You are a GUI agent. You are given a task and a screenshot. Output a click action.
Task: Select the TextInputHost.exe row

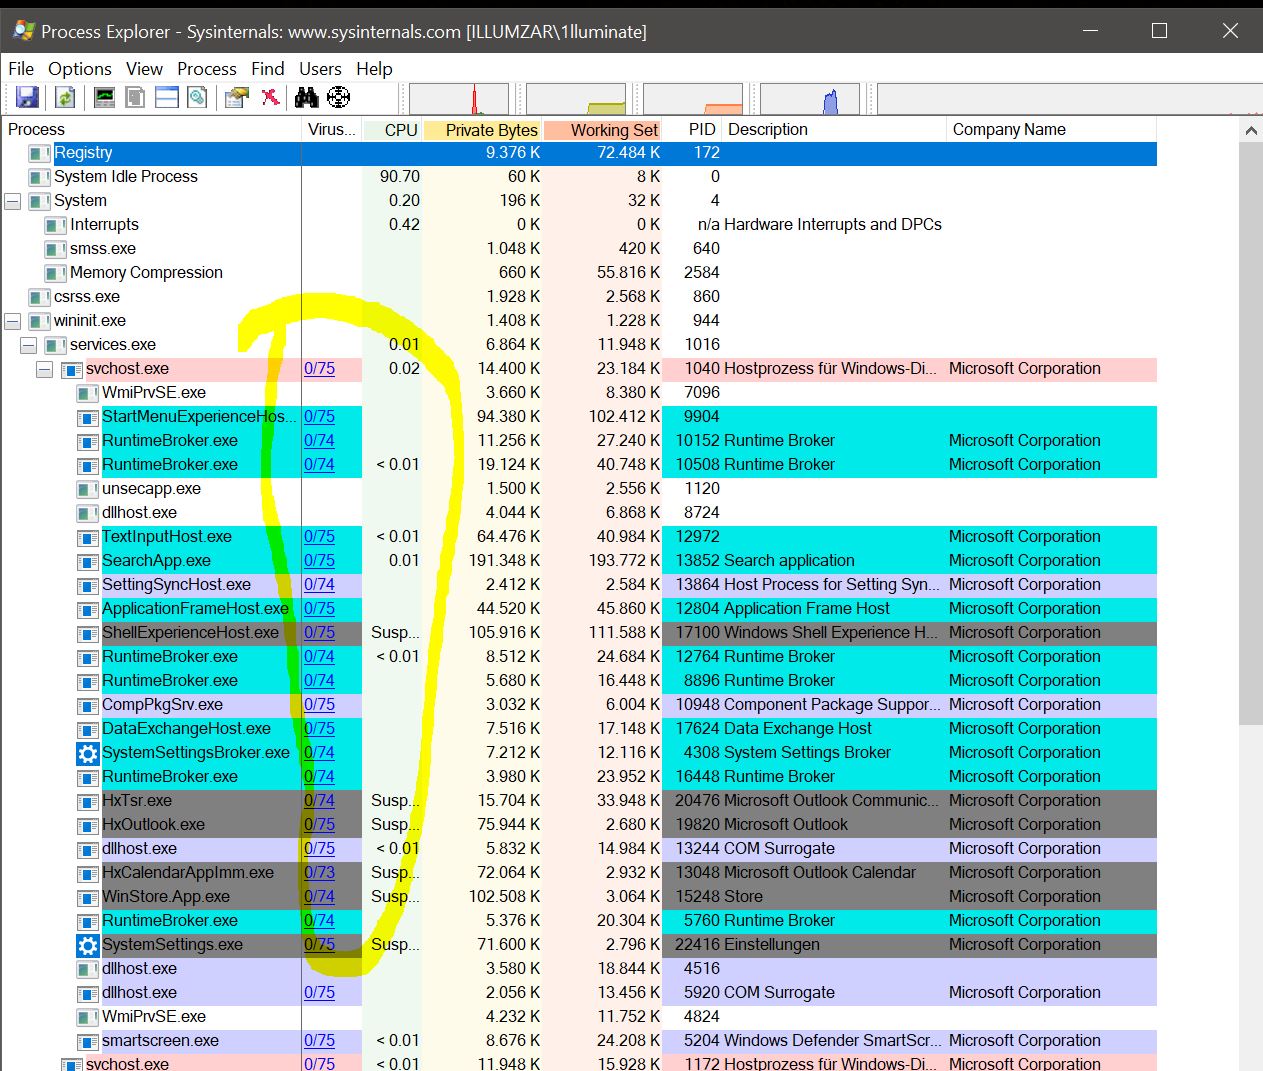(x=579, y=537)
